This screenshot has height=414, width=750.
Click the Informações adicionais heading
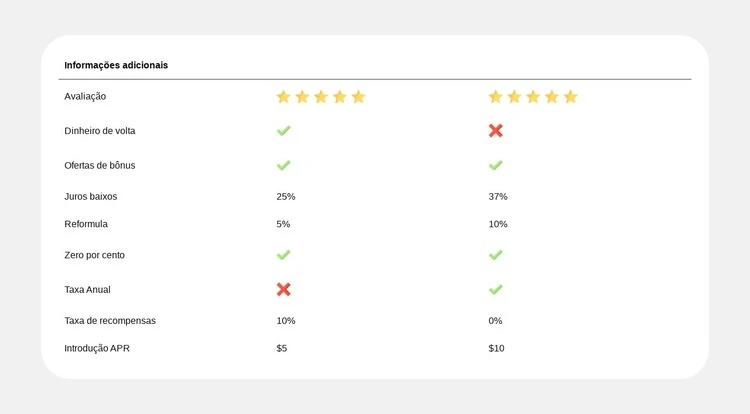(x=116, y=65)
